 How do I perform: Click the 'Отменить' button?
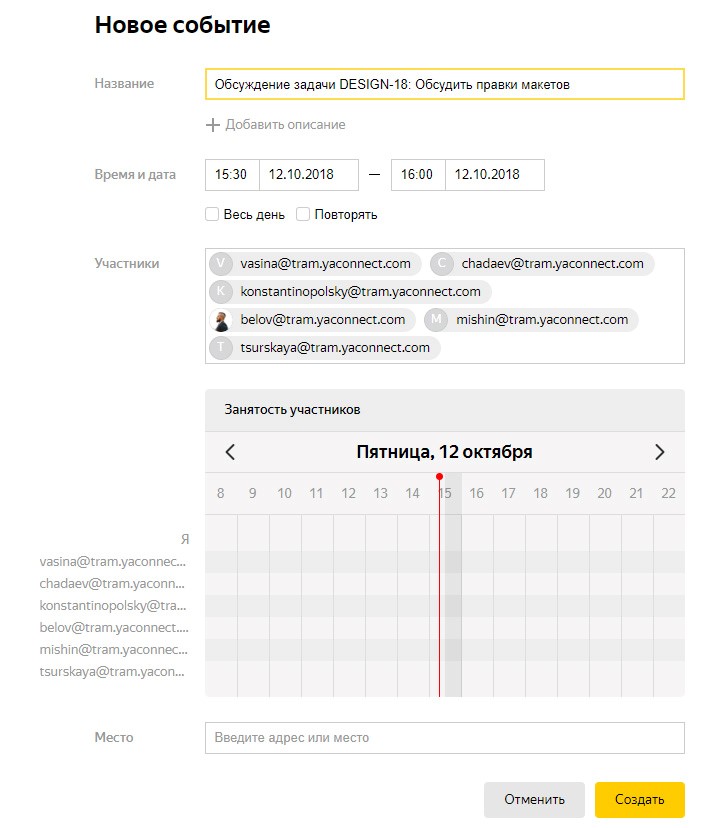pos(534,799)
